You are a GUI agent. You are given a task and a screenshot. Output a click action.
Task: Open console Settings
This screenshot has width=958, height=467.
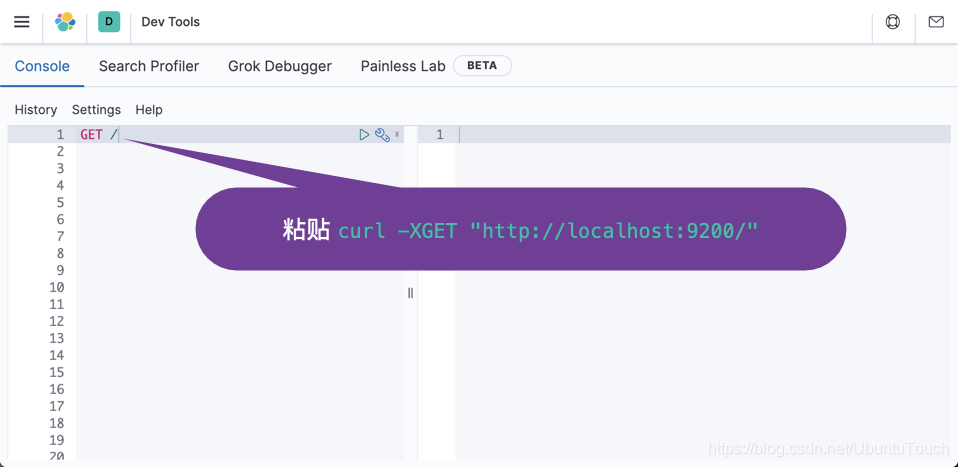pos(97,109)
